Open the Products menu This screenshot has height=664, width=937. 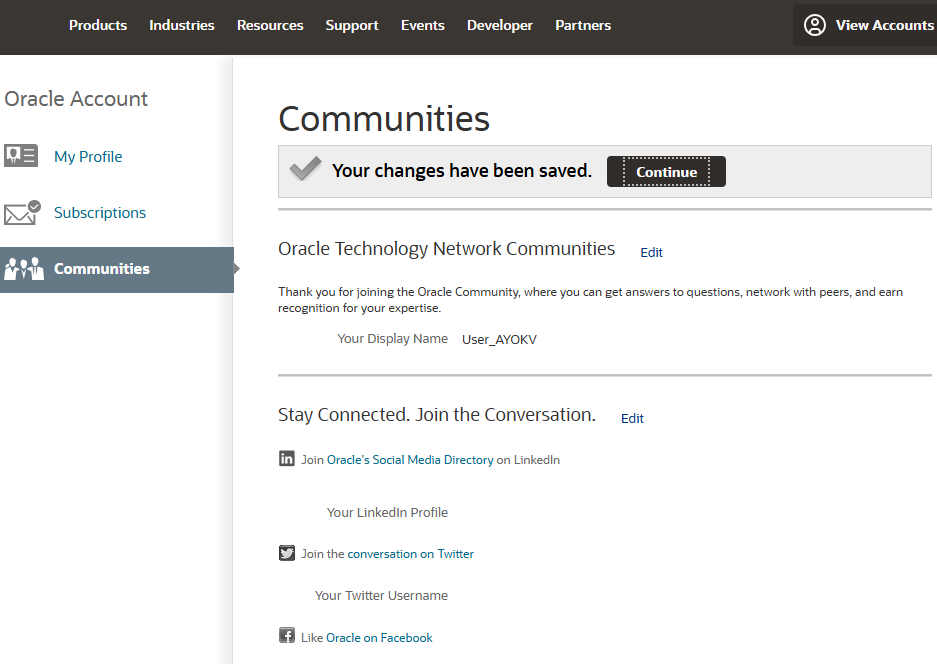[x=98, y=25]
